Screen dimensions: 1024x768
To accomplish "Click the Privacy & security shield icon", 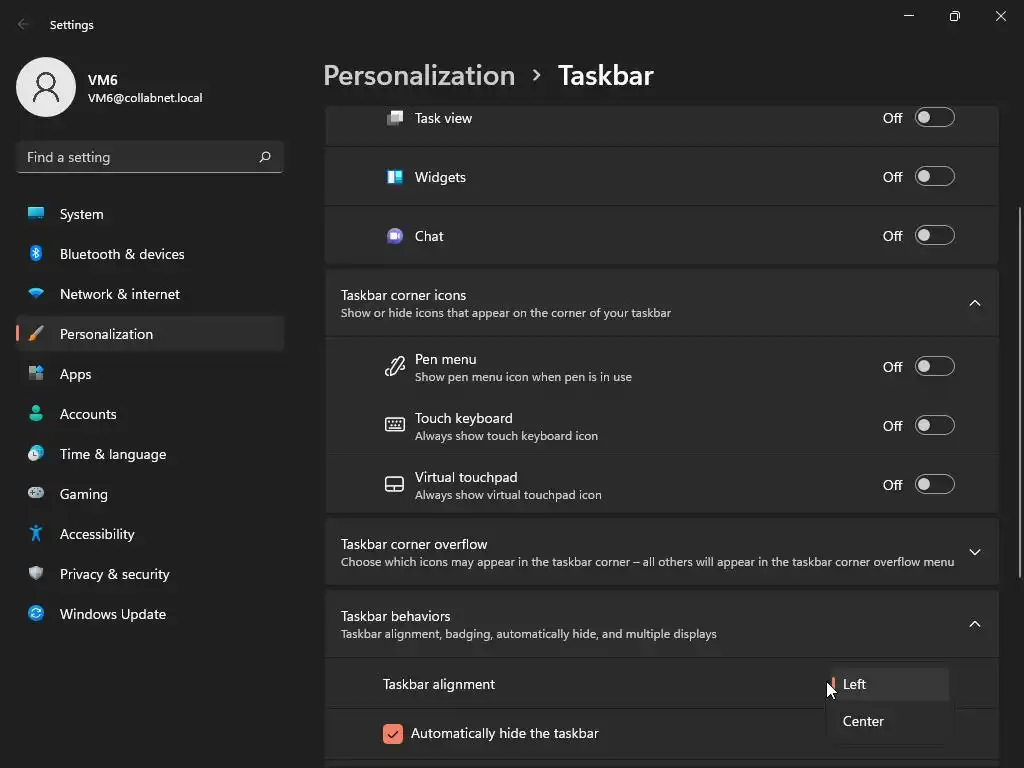I will coord(36,574).
